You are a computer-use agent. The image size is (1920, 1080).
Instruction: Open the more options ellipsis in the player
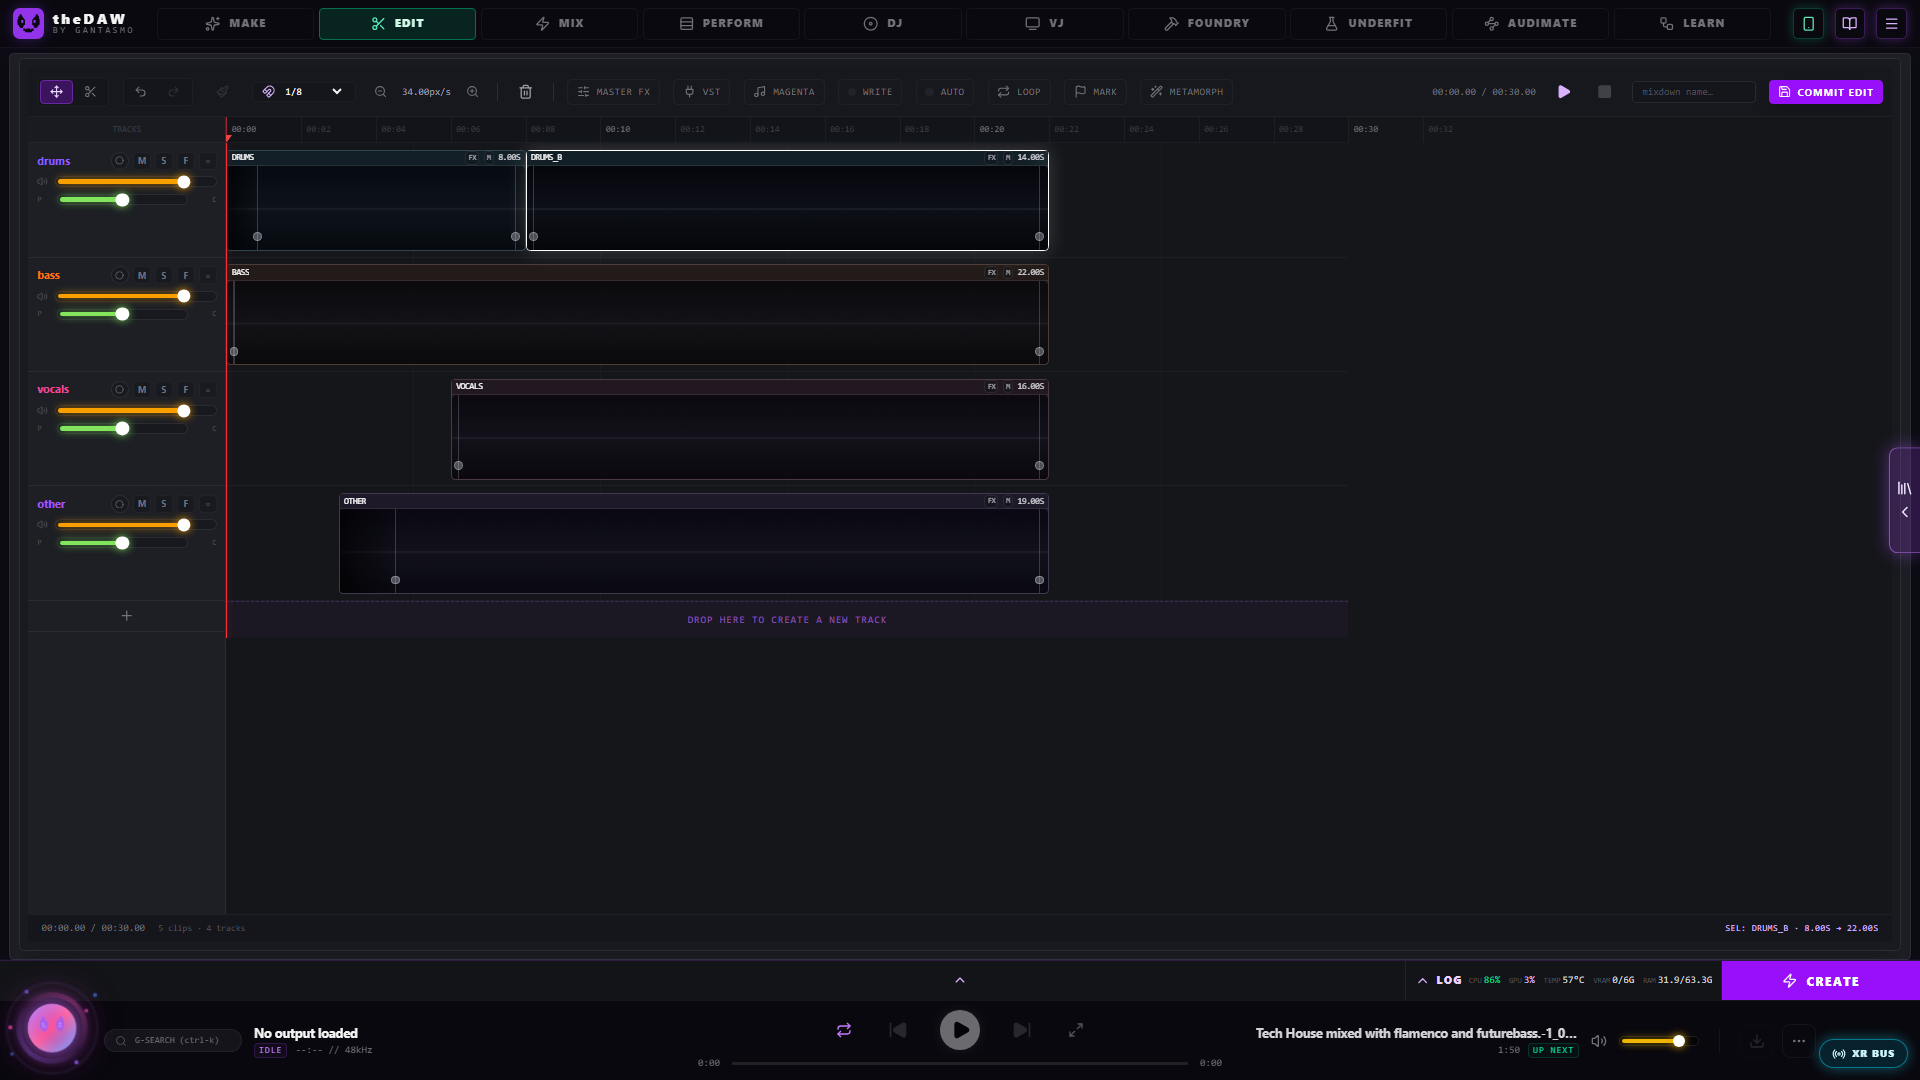click(x=1799, y=1041)
